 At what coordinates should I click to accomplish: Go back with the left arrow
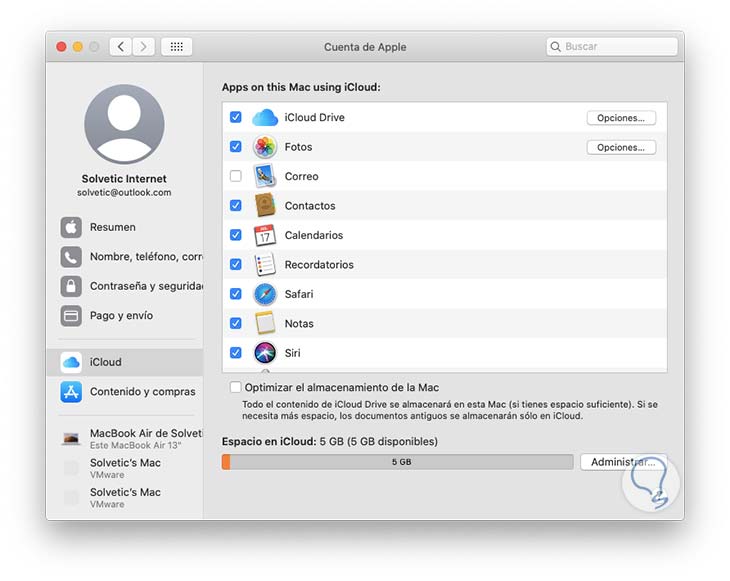point(121,47)
